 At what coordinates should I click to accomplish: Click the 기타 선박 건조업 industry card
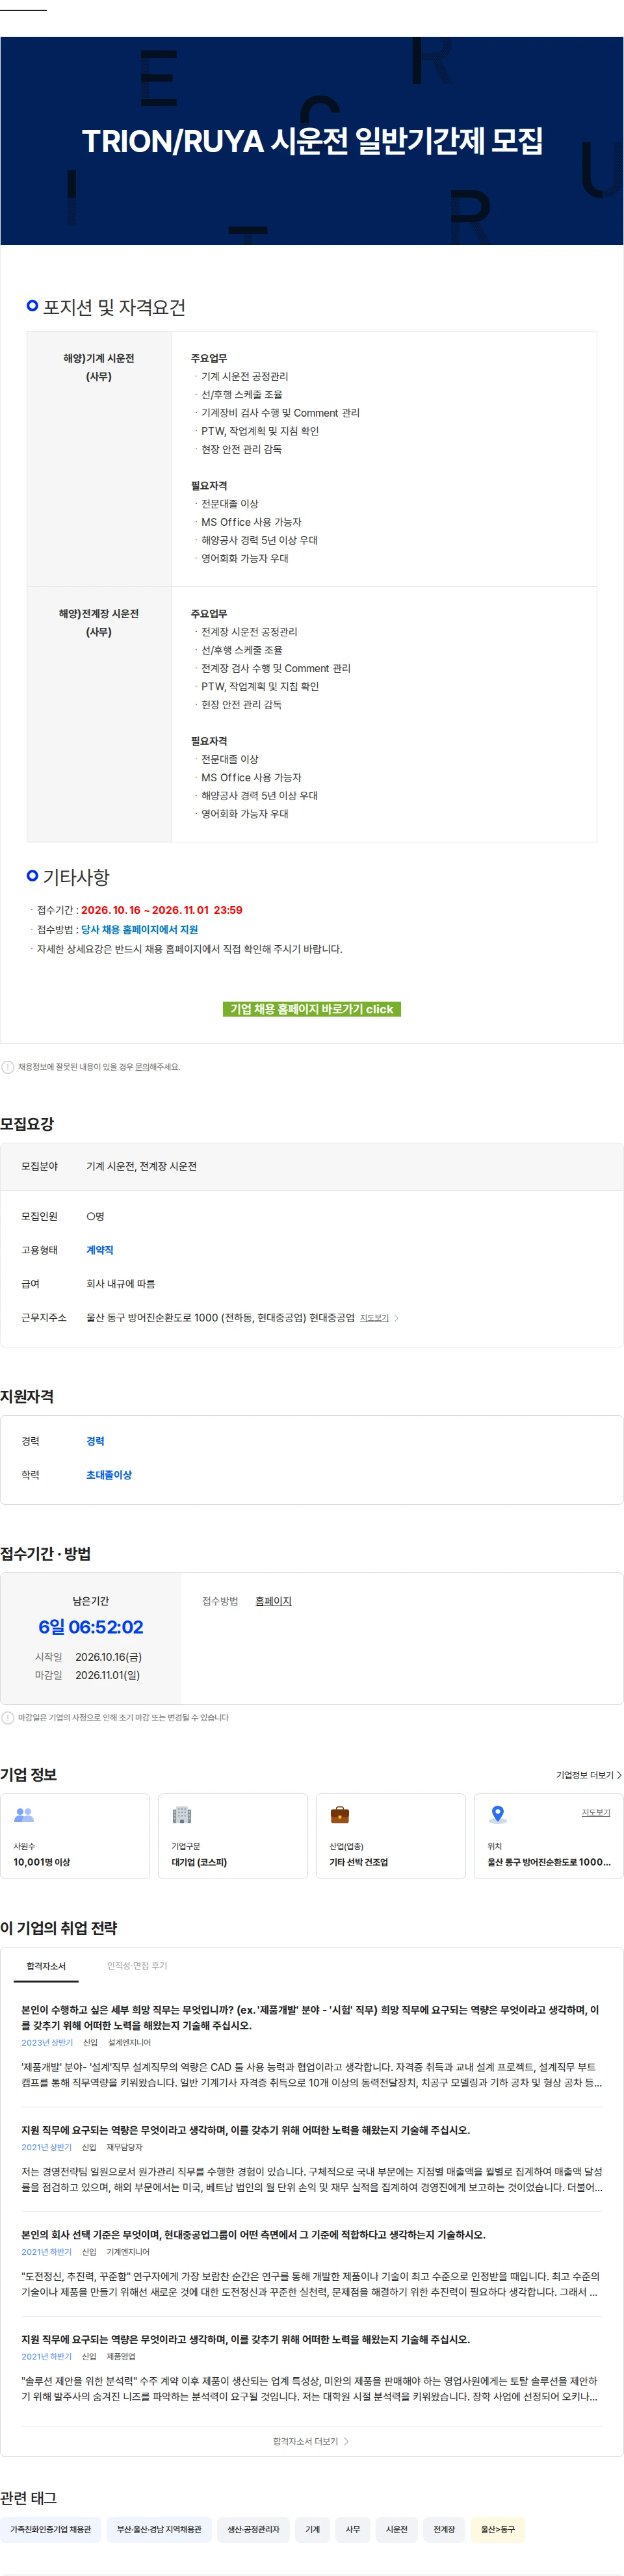point(391,1836)
